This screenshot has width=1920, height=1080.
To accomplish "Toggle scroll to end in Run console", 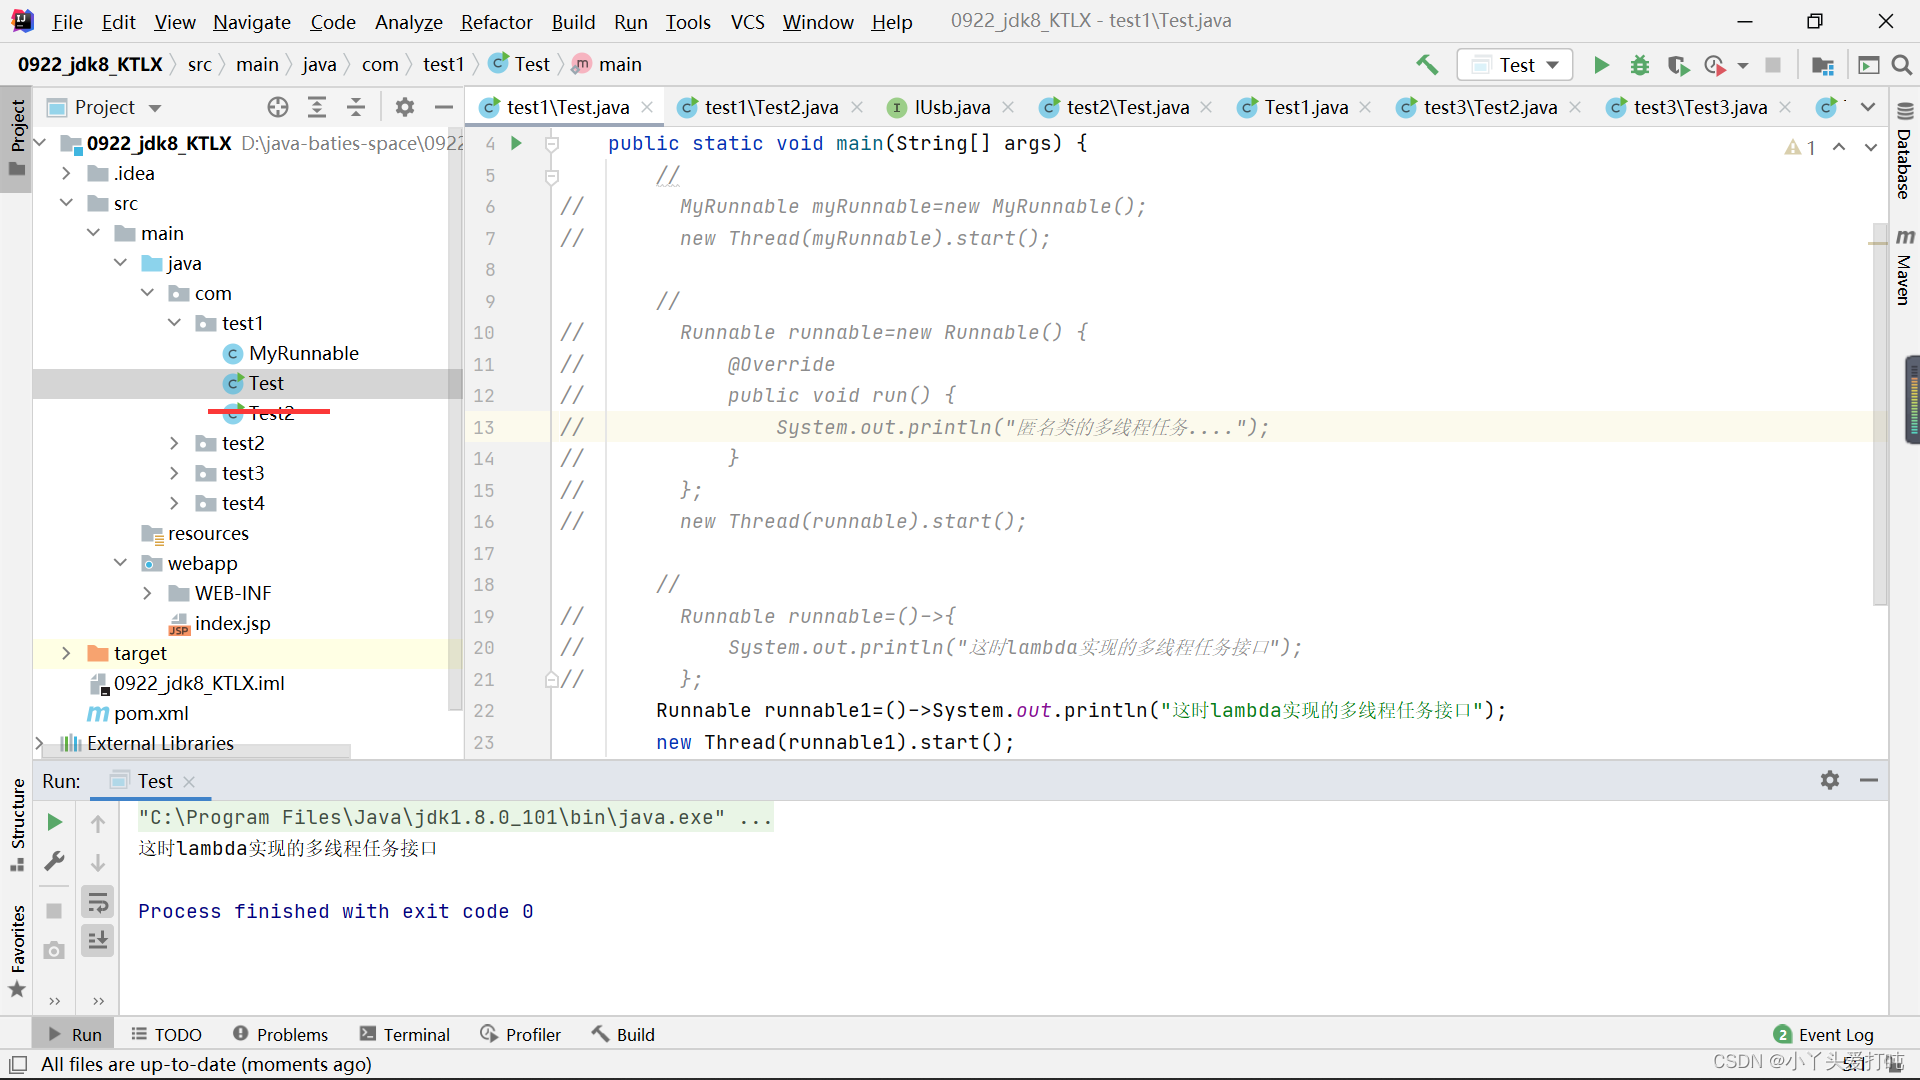I will pos(98,940).
